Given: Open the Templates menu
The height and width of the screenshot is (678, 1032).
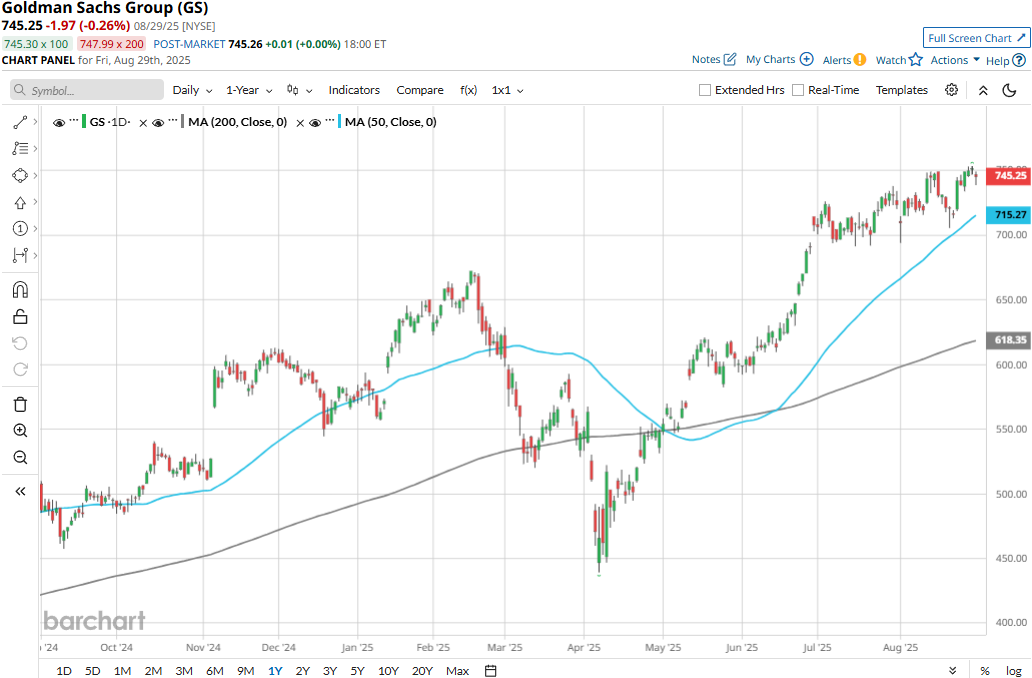Looking at the screenshot, I should (x=902, y=90).
